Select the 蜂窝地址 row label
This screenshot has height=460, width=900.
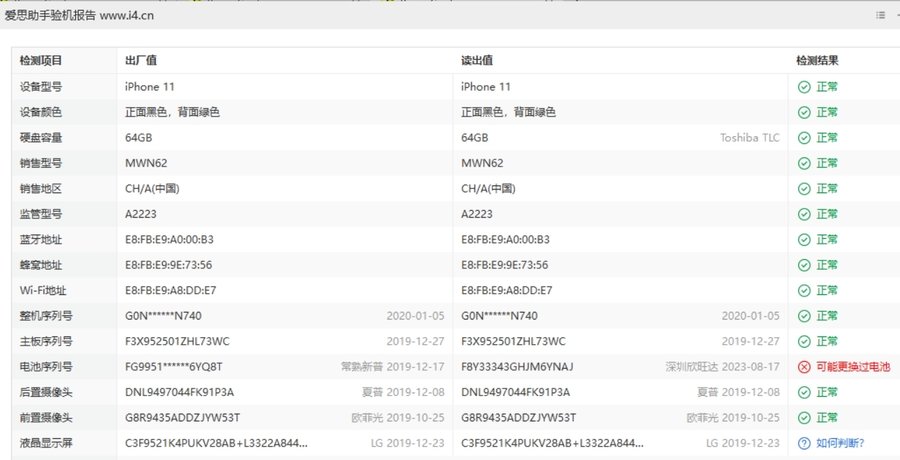41,265
